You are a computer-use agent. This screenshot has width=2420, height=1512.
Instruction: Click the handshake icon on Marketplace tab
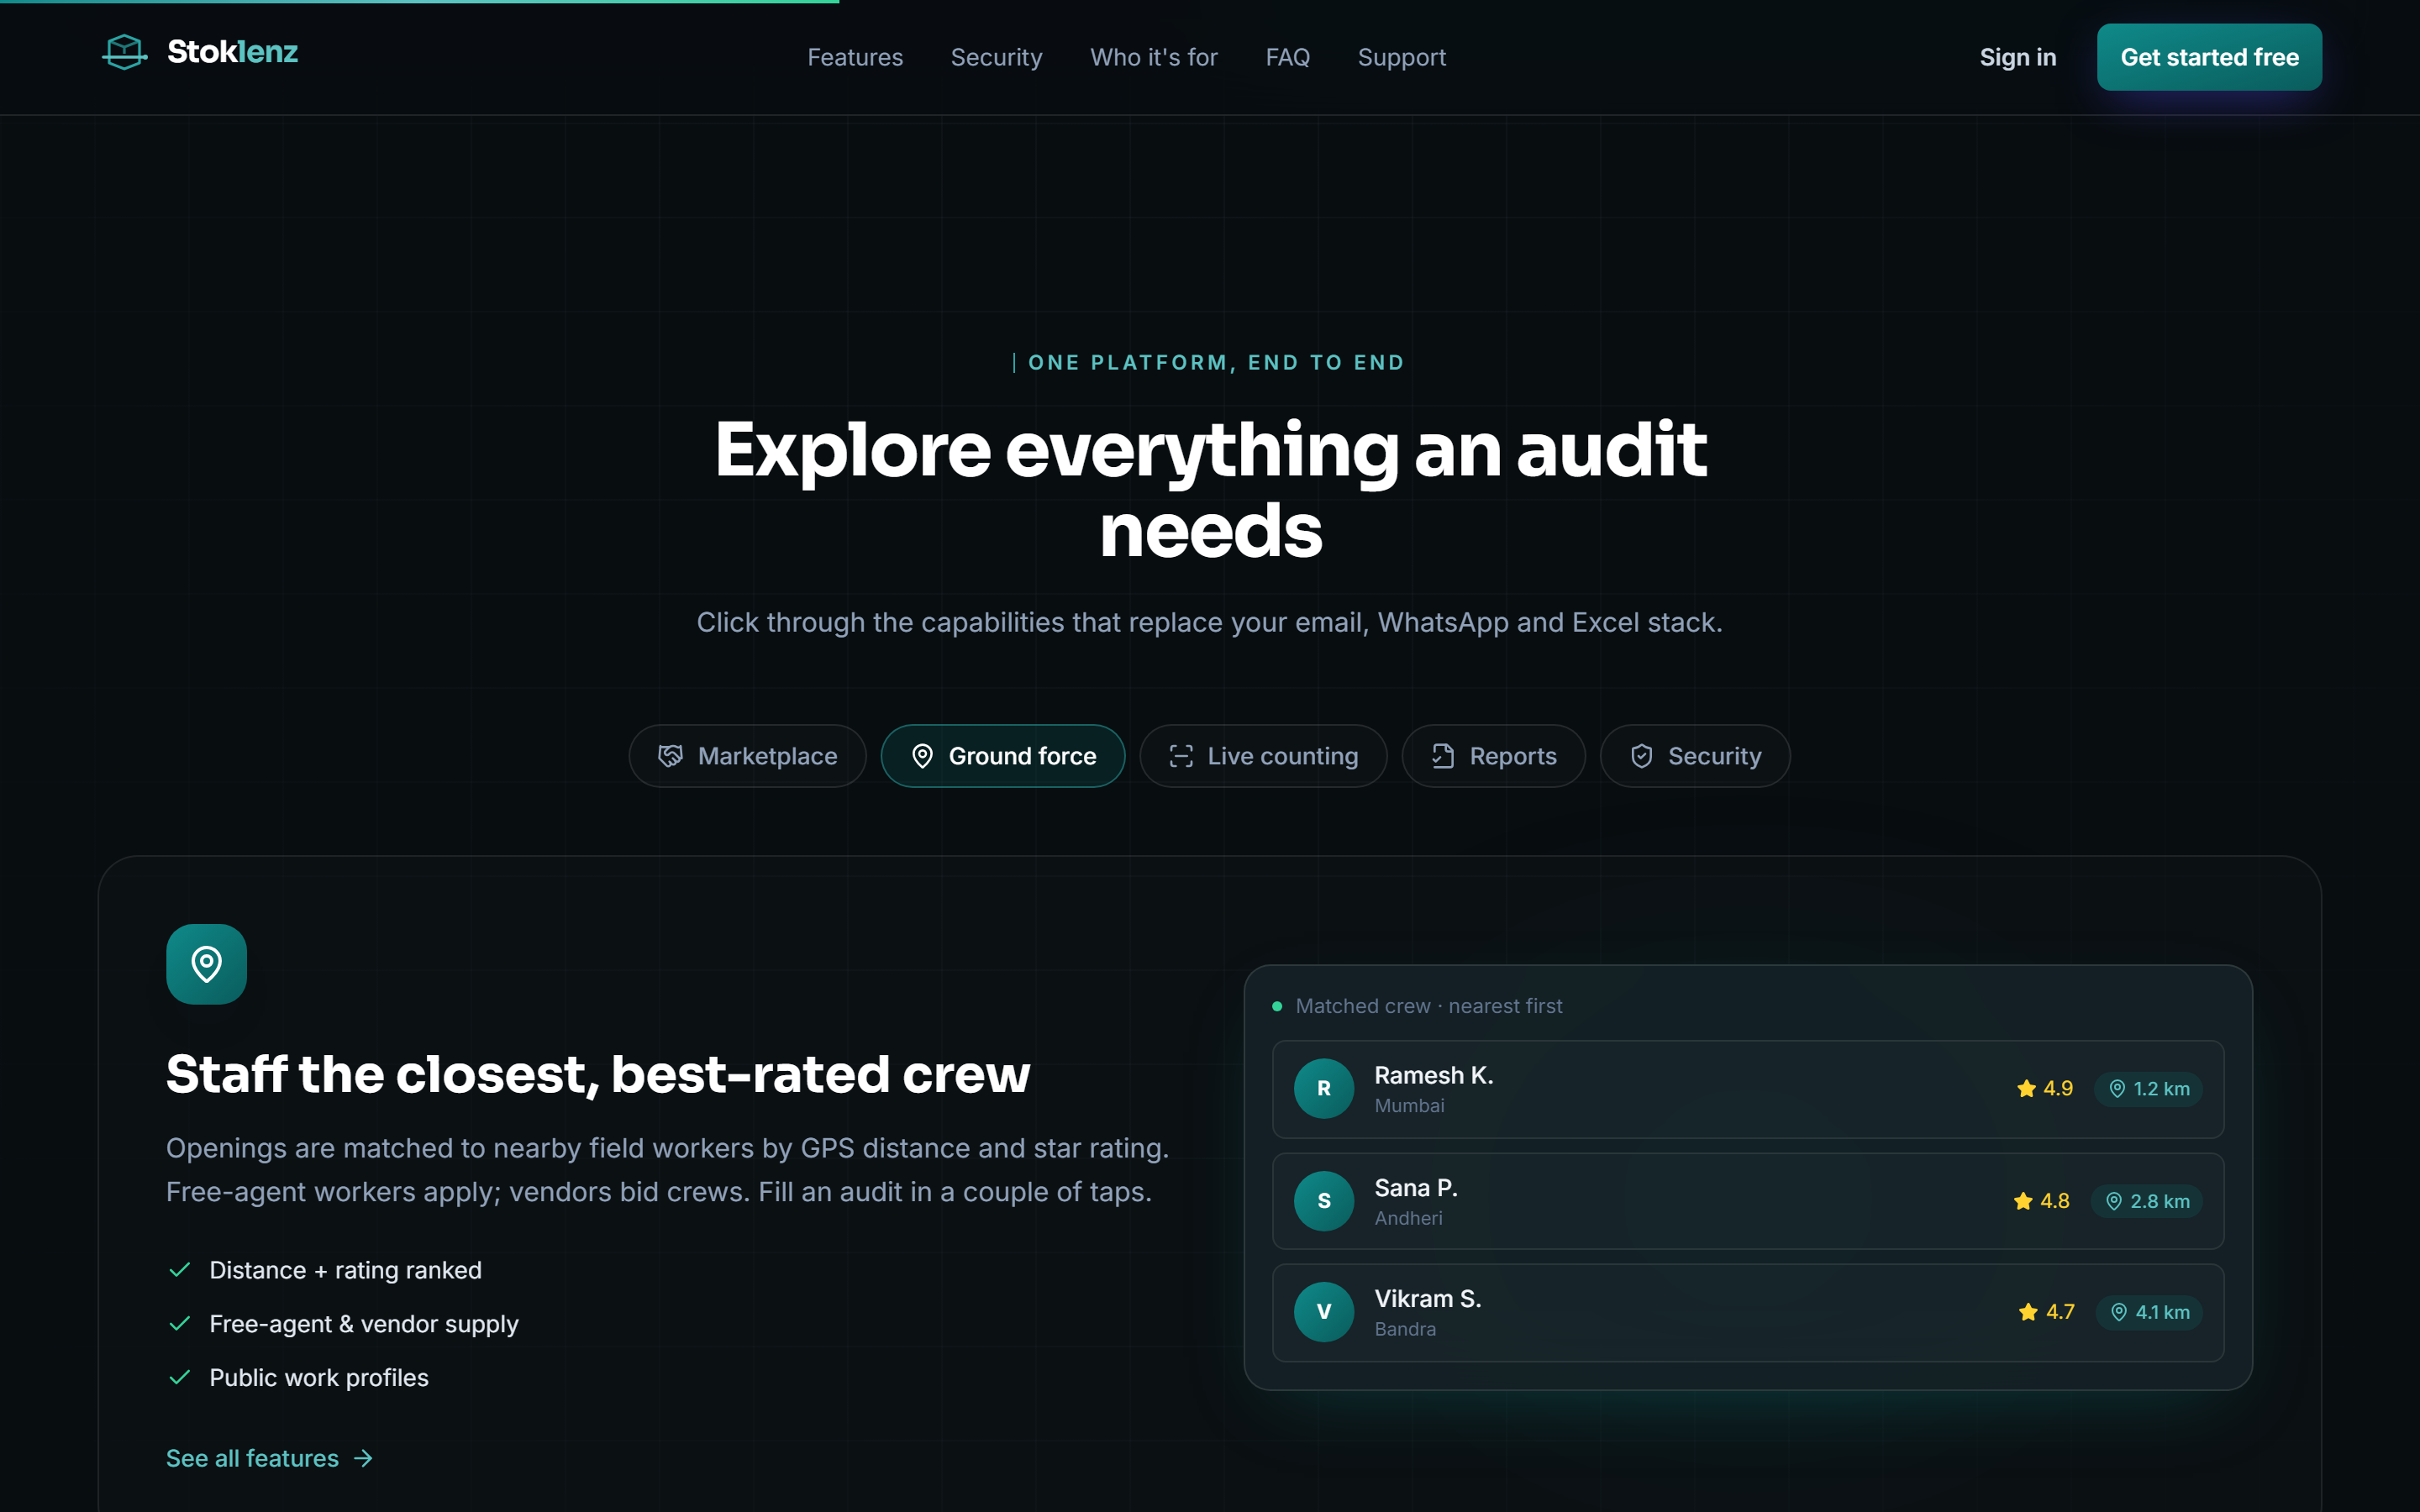coord(670,756)
